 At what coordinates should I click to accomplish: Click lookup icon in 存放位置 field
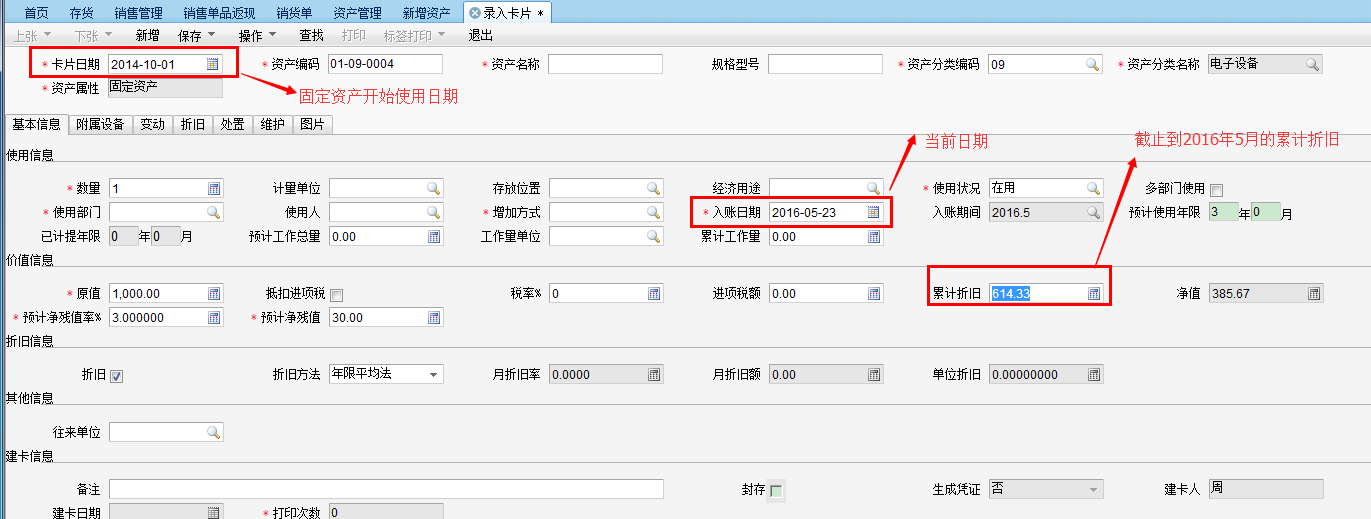click(x=654, y=188)
